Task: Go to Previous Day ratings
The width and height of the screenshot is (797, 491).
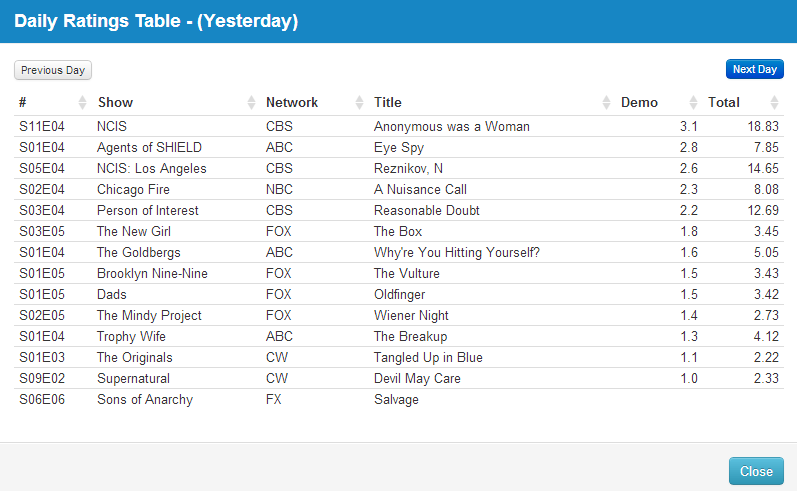Action: pos(53,70)
